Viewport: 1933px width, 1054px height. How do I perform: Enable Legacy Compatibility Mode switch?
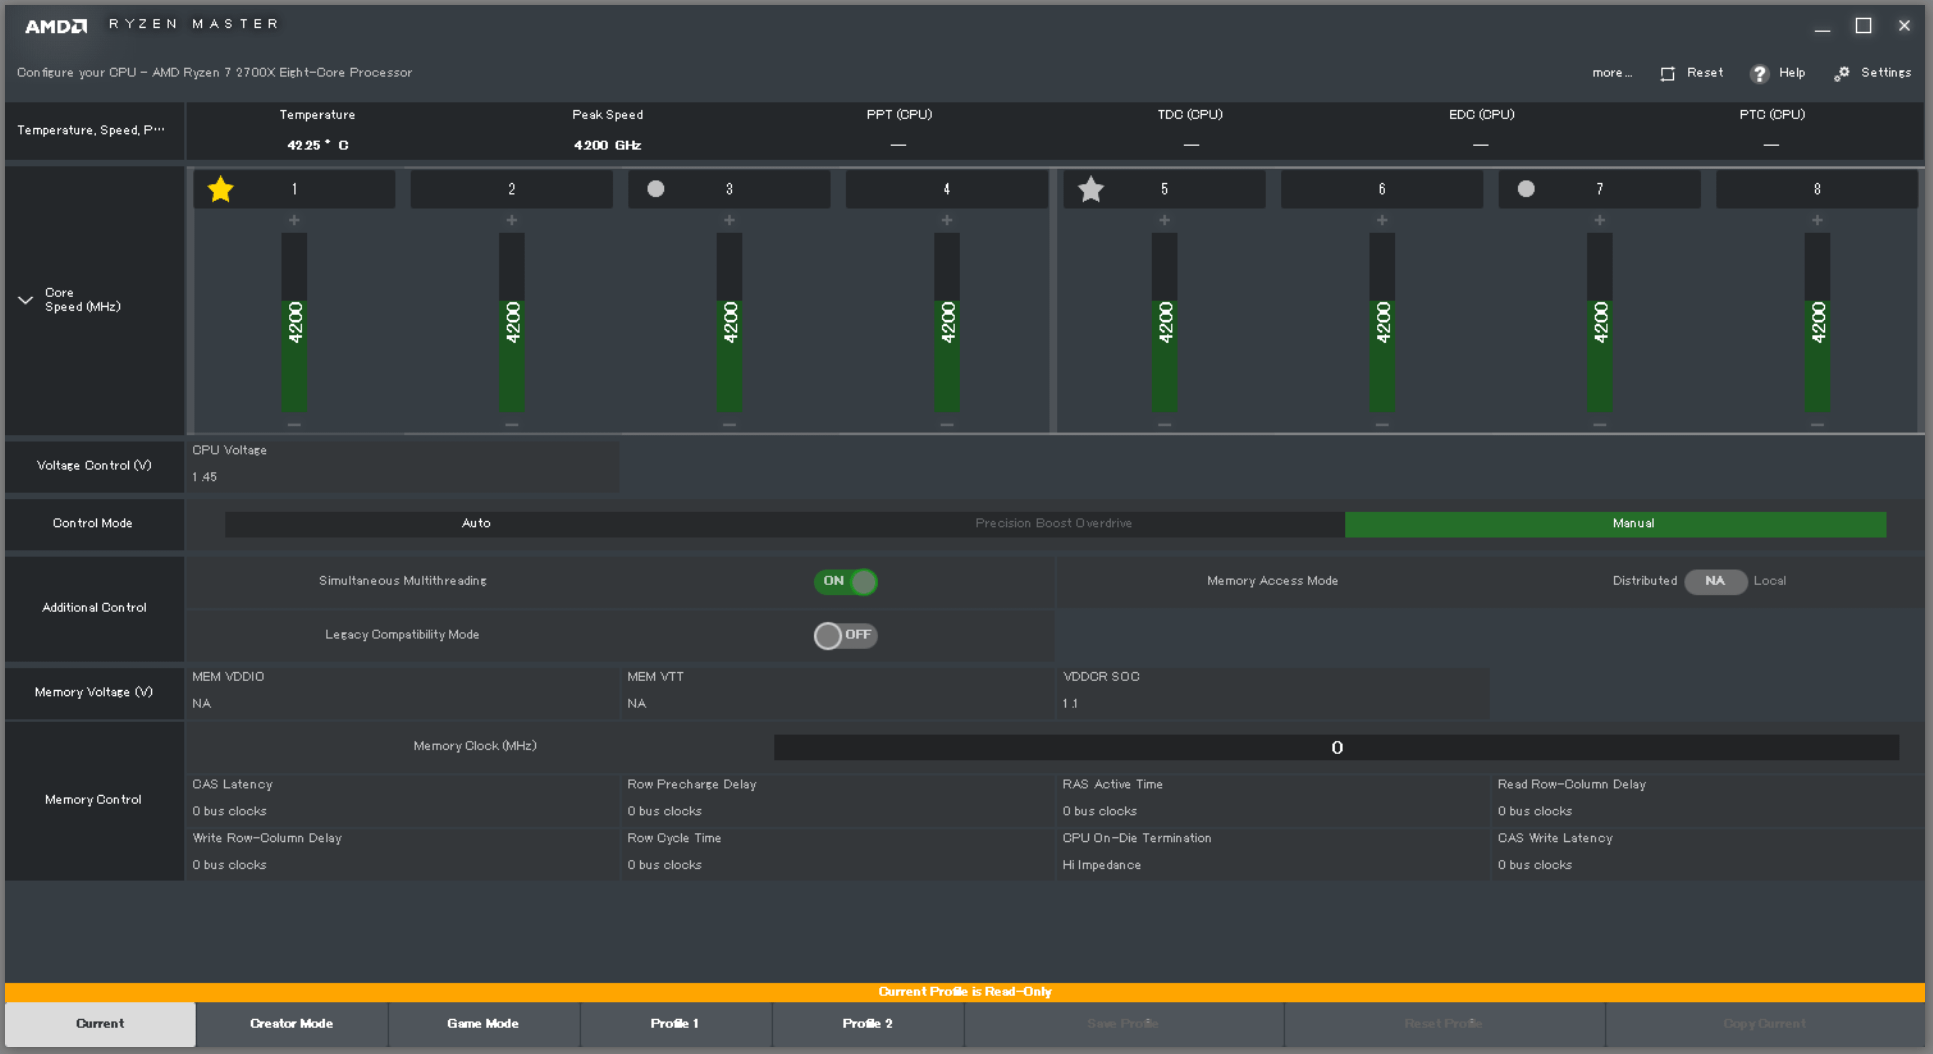(x=846, y=635)
